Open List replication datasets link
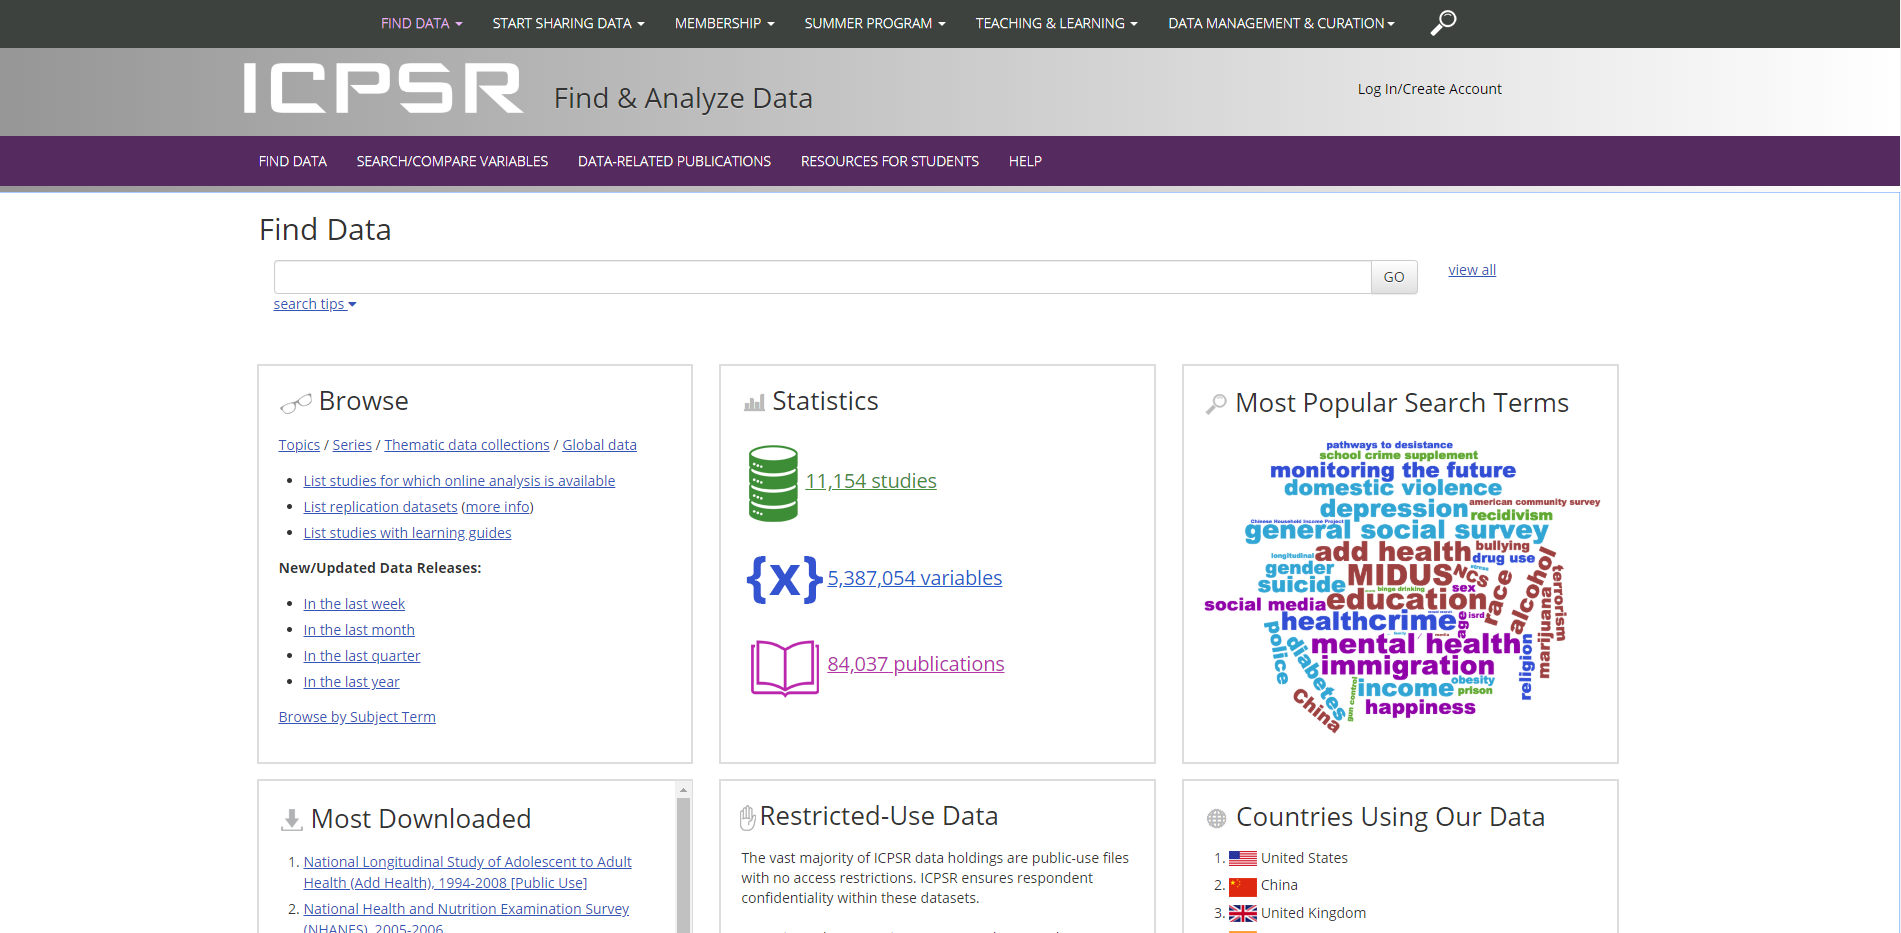Screen dimensions: 1901x933 point(380,507)
